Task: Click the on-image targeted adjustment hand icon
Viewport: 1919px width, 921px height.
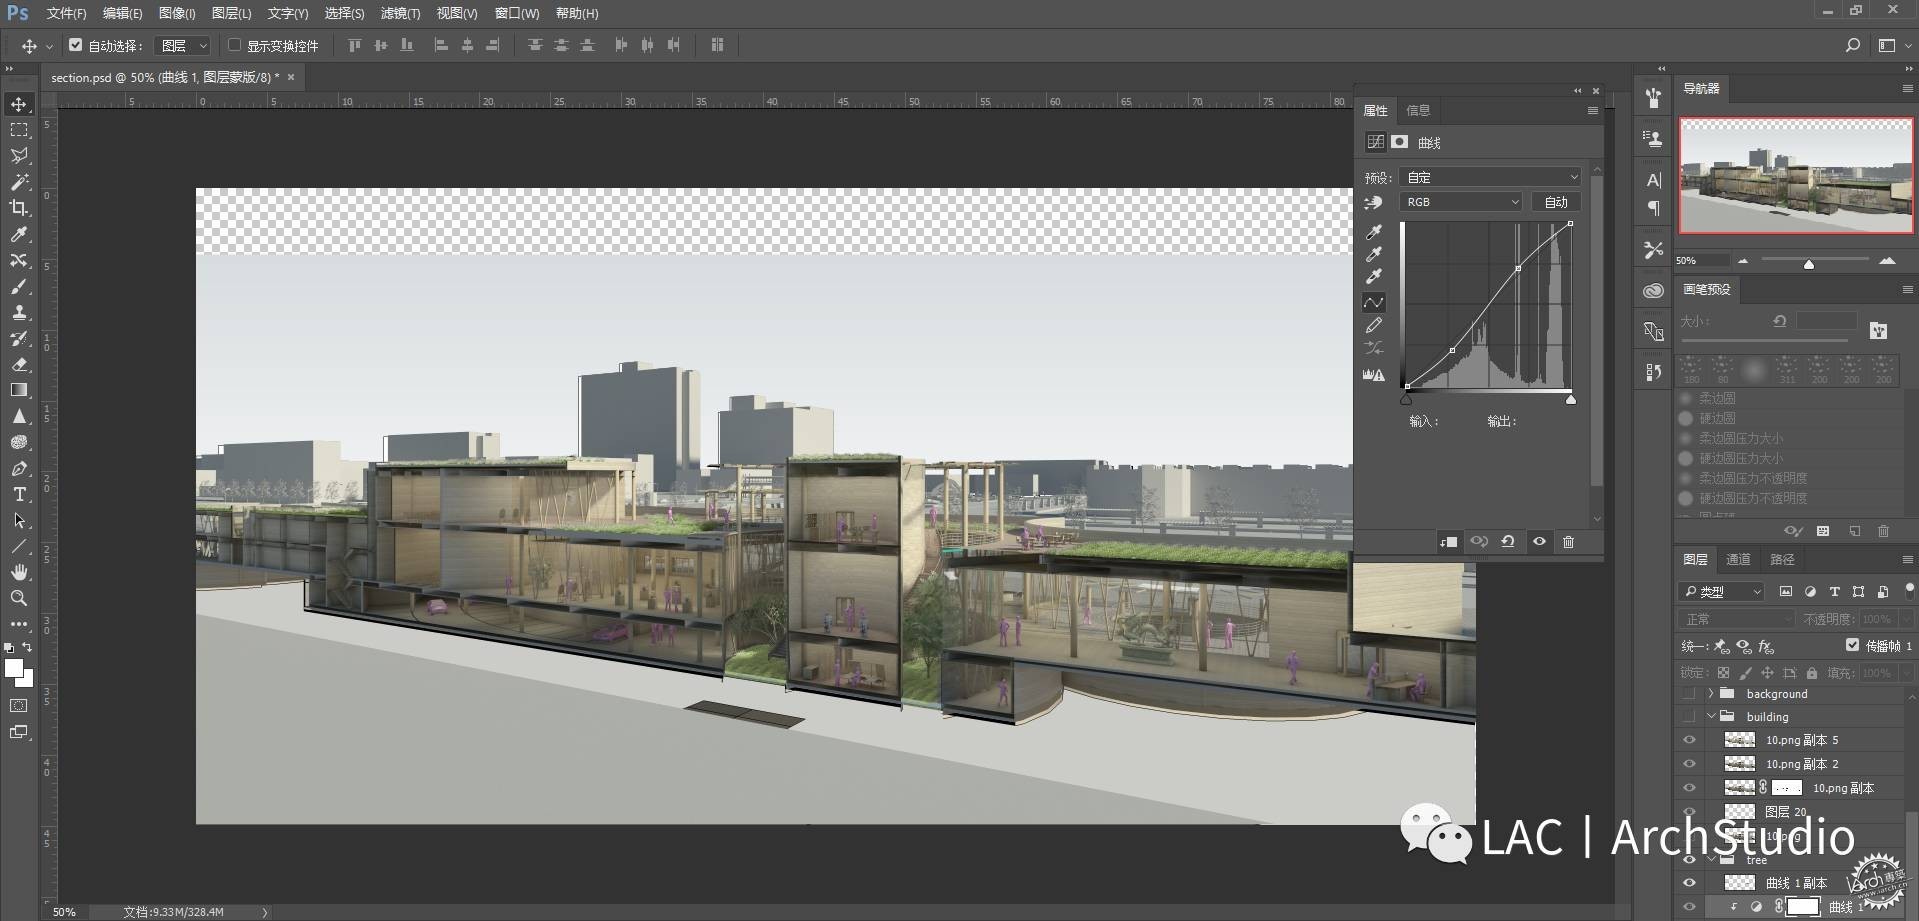Action: pos(1374,203)
